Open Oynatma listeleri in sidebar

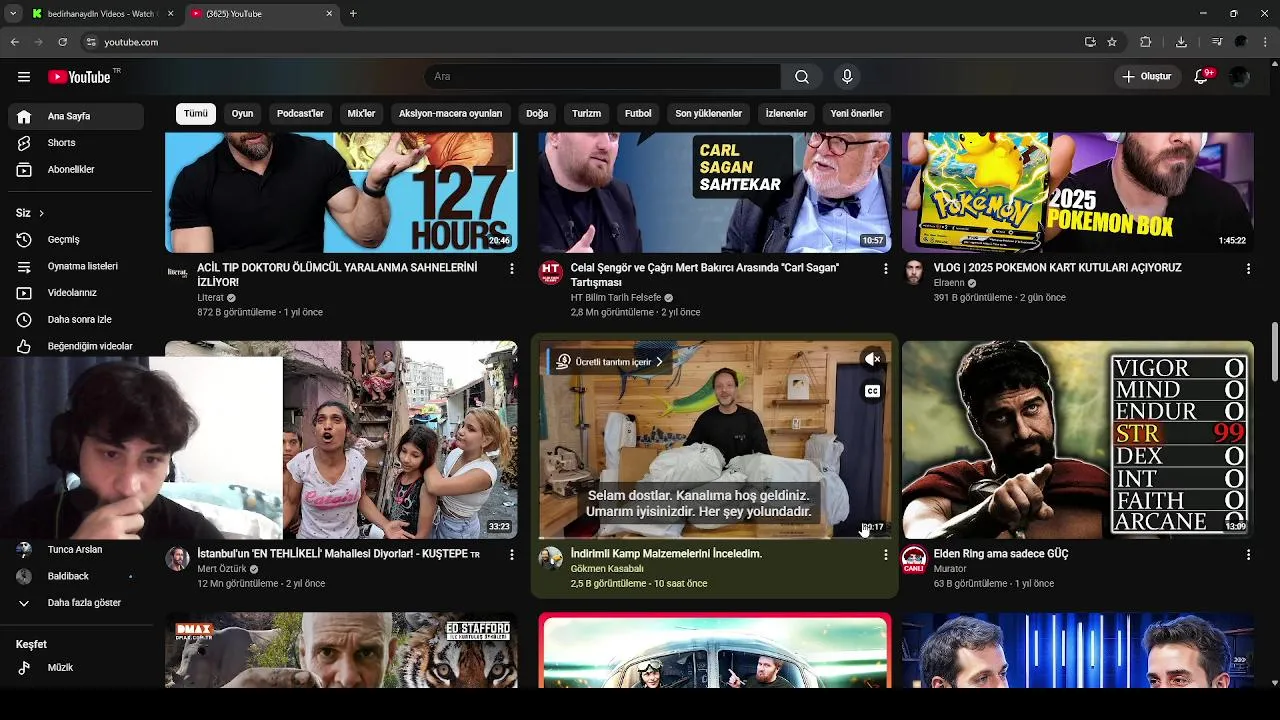(76, 267)
